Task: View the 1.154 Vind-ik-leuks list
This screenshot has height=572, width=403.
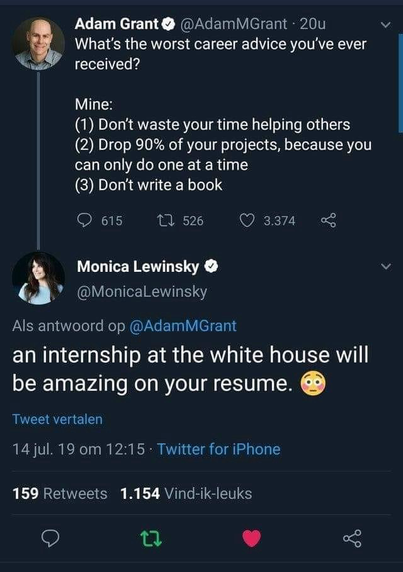Action: coord(186,494)
